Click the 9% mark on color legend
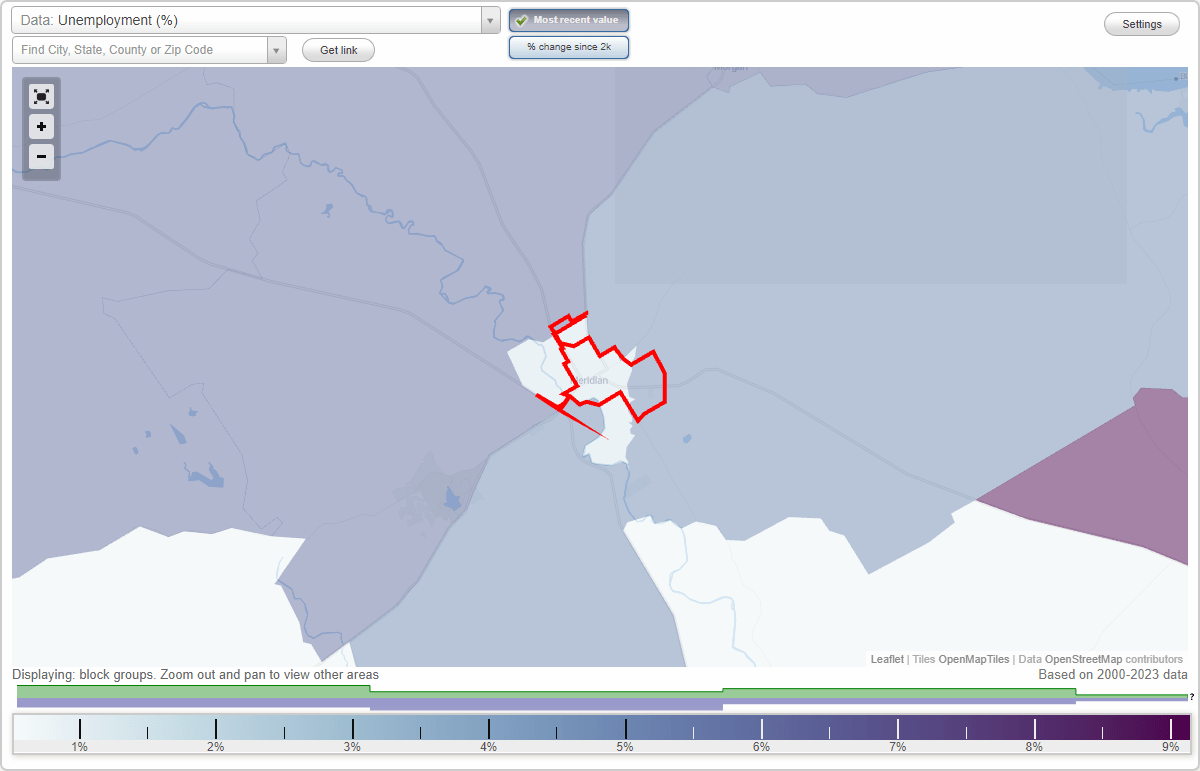 [x=1170, y=746]
